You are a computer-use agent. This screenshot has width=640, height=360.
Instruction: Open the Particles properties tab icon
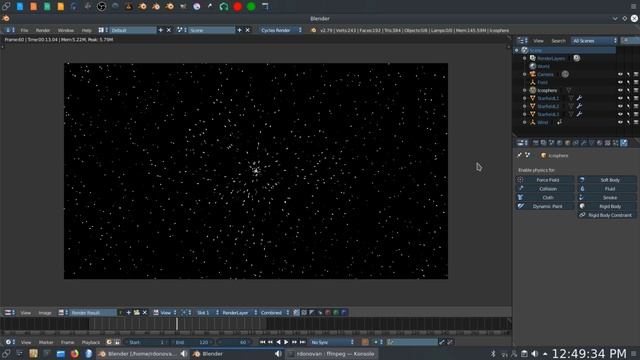click(616, 143)
